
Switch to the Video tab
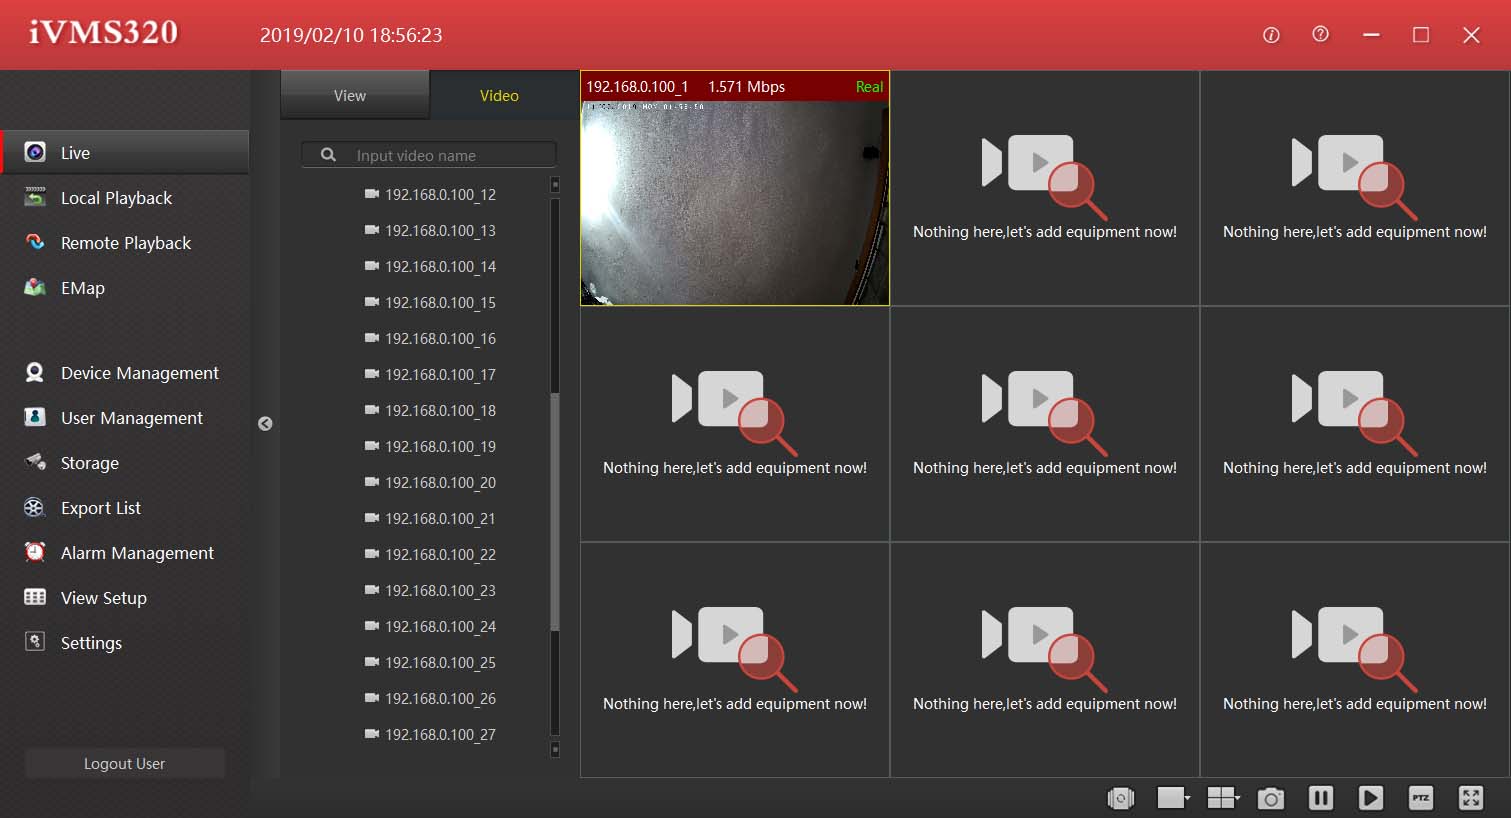click(x=504, y=96)
